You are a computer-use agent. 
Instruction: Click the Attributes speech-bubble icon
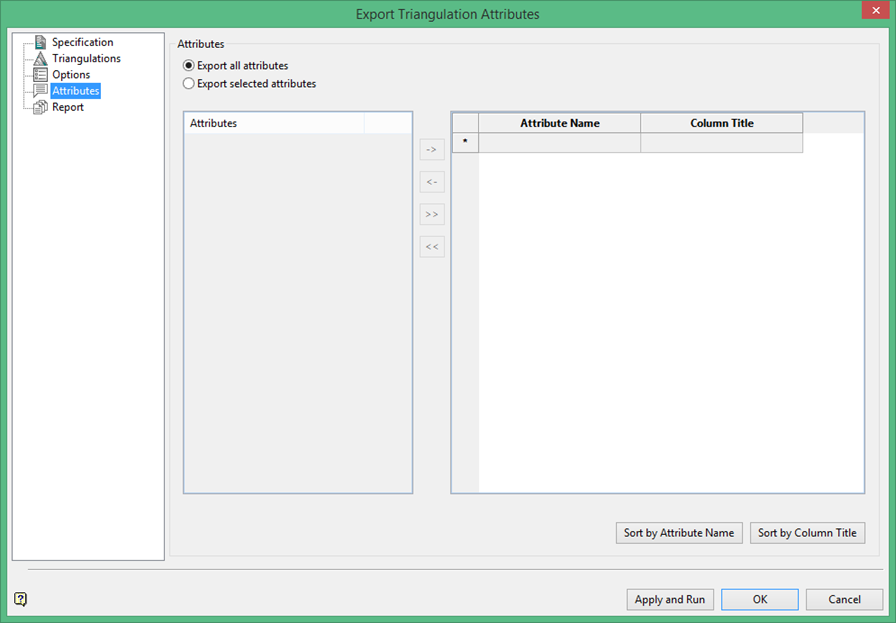coord(40,91)
